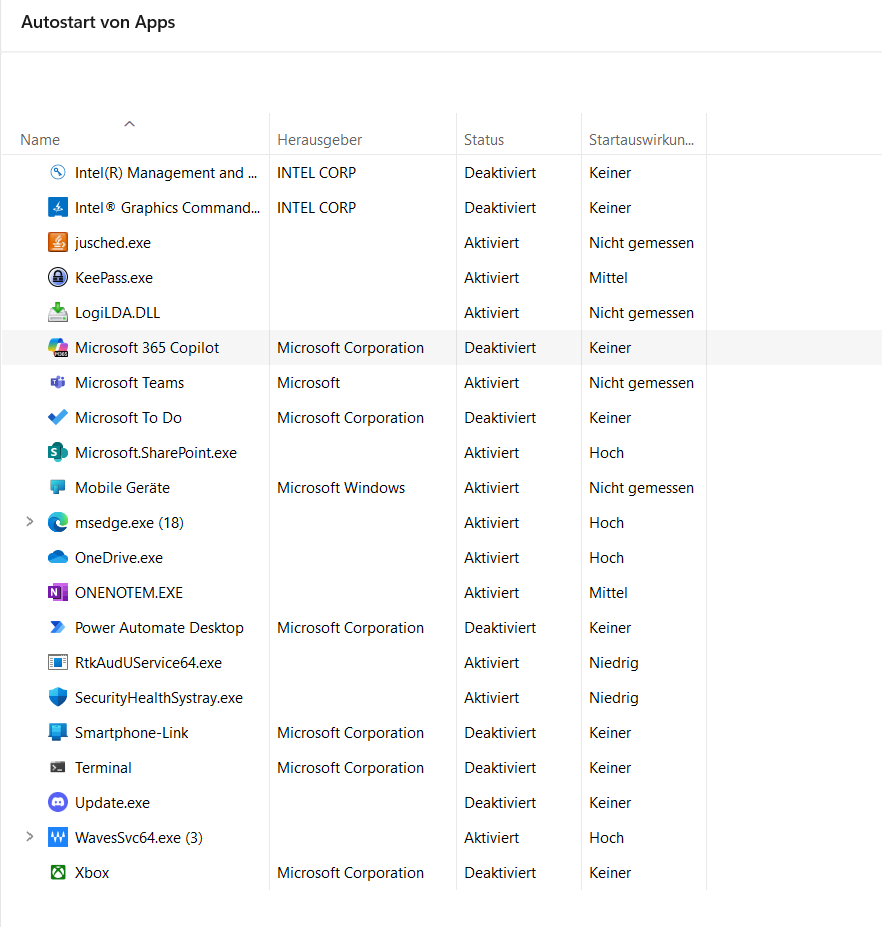Viewport: 882px width, 927px height.
Task: Click the OneDrive.exe name text
Action: coord(119,558)
